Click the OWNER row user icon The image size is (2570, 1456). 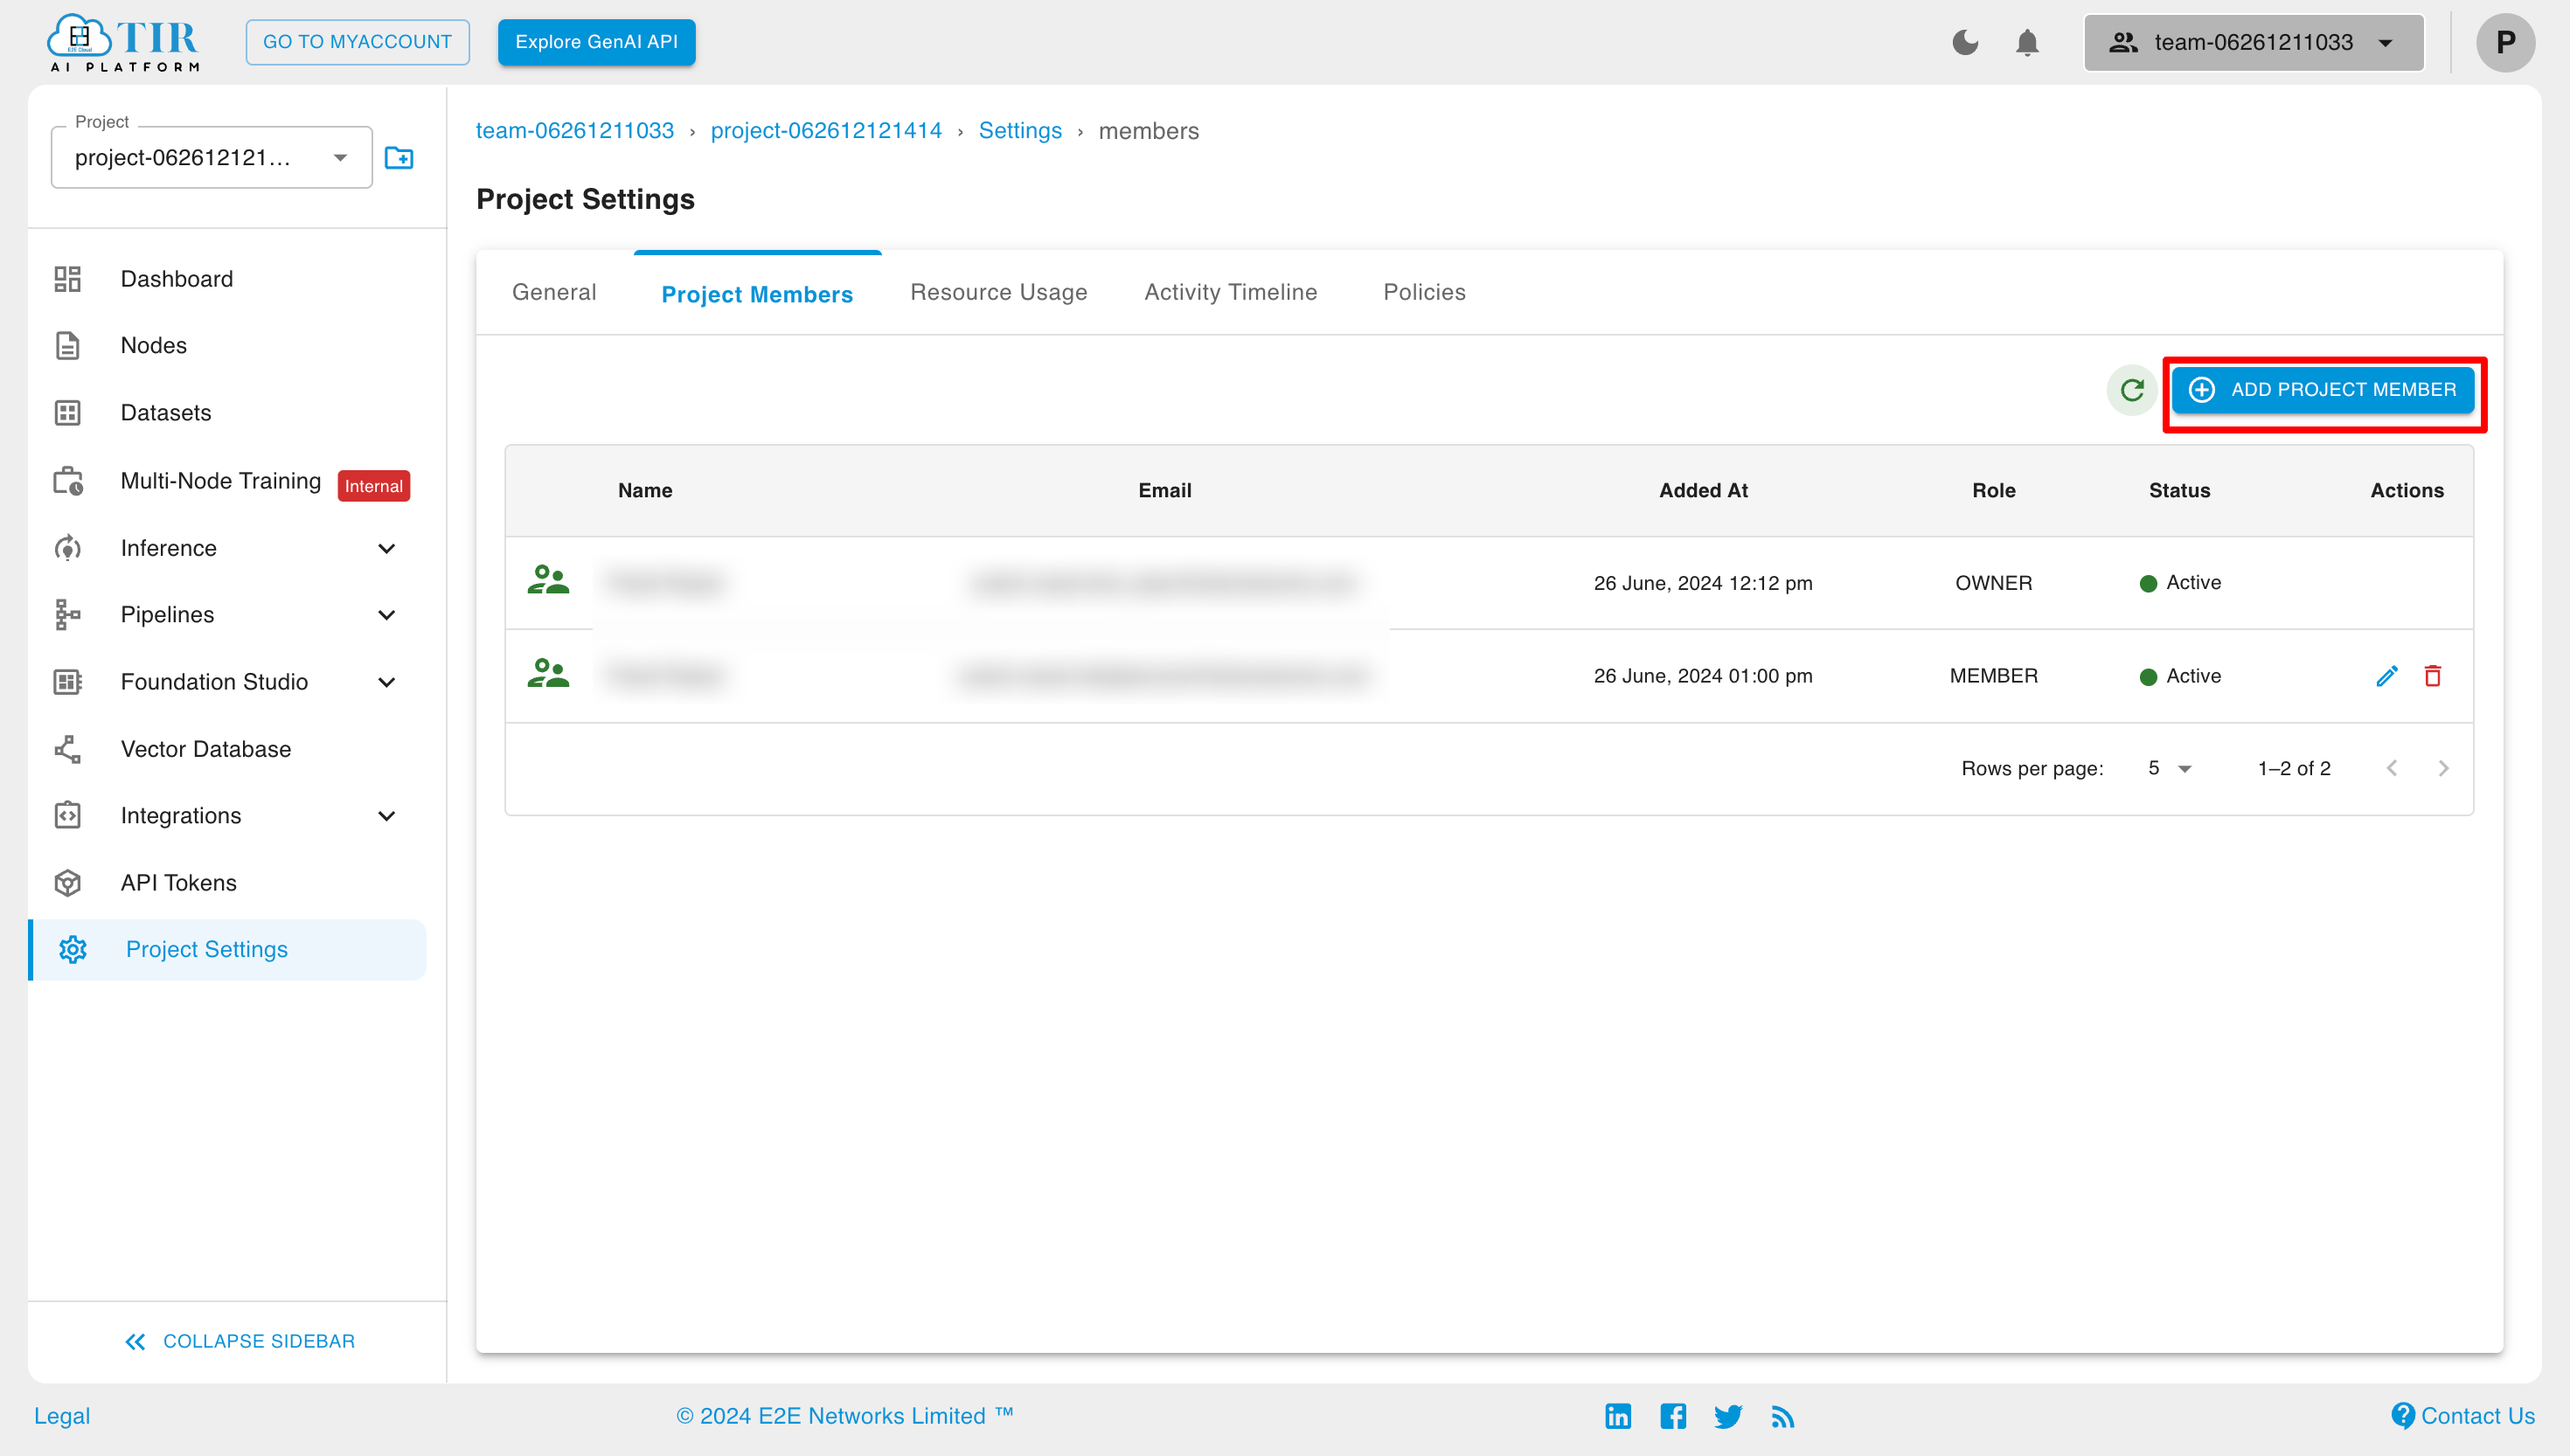coord(548,581)
